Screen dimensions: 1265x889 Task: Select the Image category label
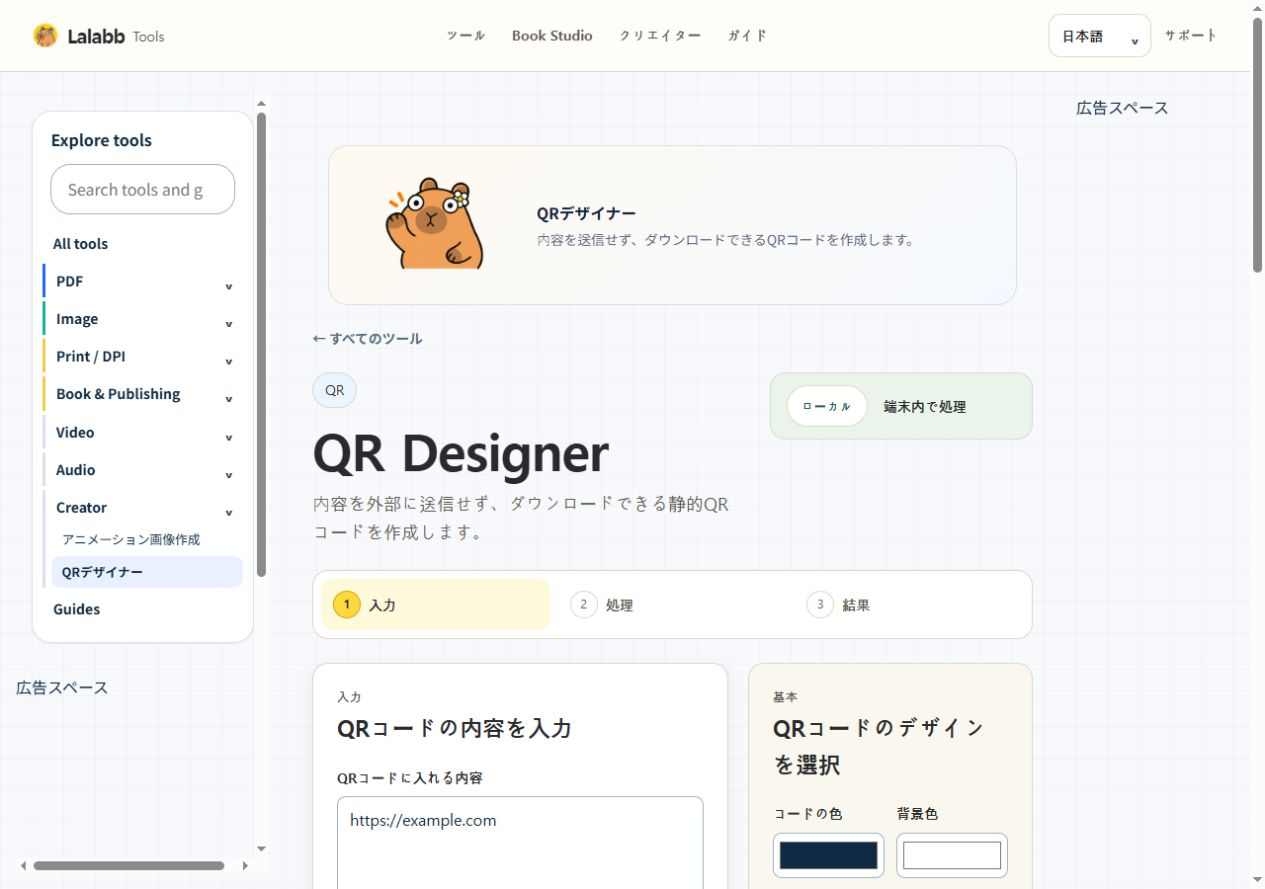coord(77,319)
